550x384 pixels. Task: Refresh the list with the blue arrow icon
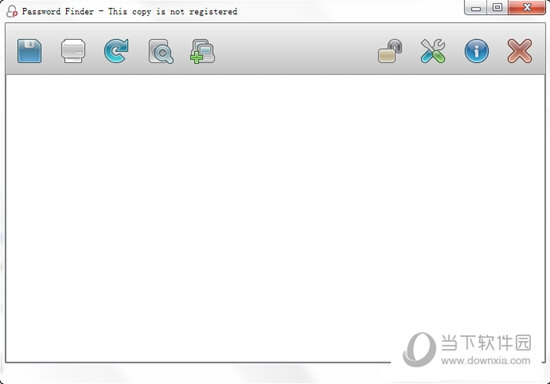point(116,51)
